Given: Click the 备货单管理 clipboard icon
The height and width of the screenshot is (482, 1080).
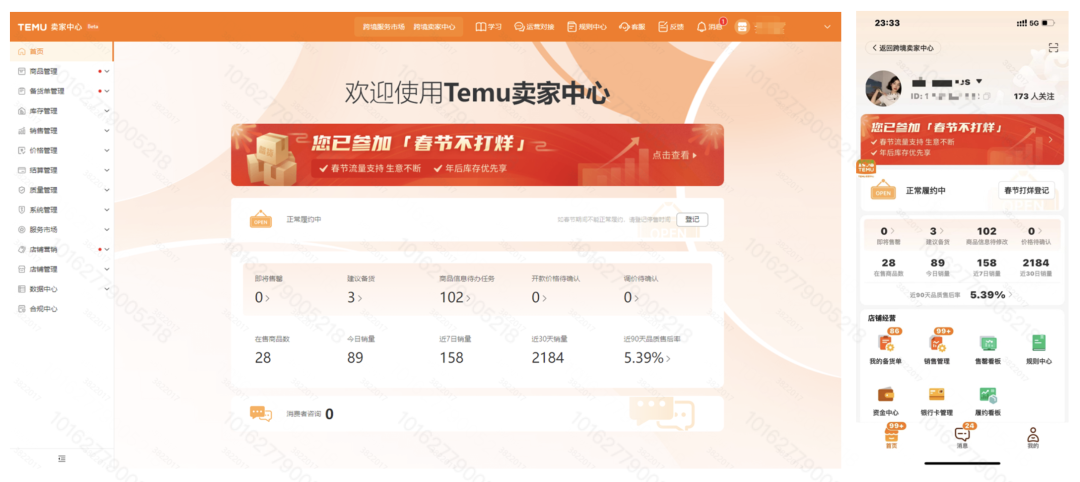Looking at the screenshot, I should pyautogui.click(x=22, y=92).
